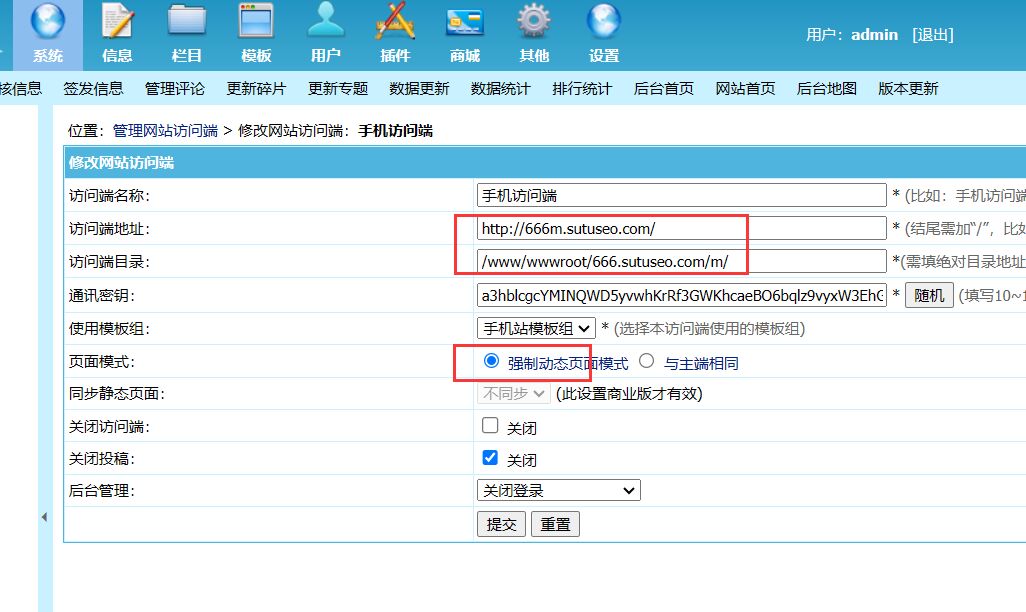The image size is (1026, 612).
Task: Collapse the left sidebar with arrow
Action: click(44, 517)
